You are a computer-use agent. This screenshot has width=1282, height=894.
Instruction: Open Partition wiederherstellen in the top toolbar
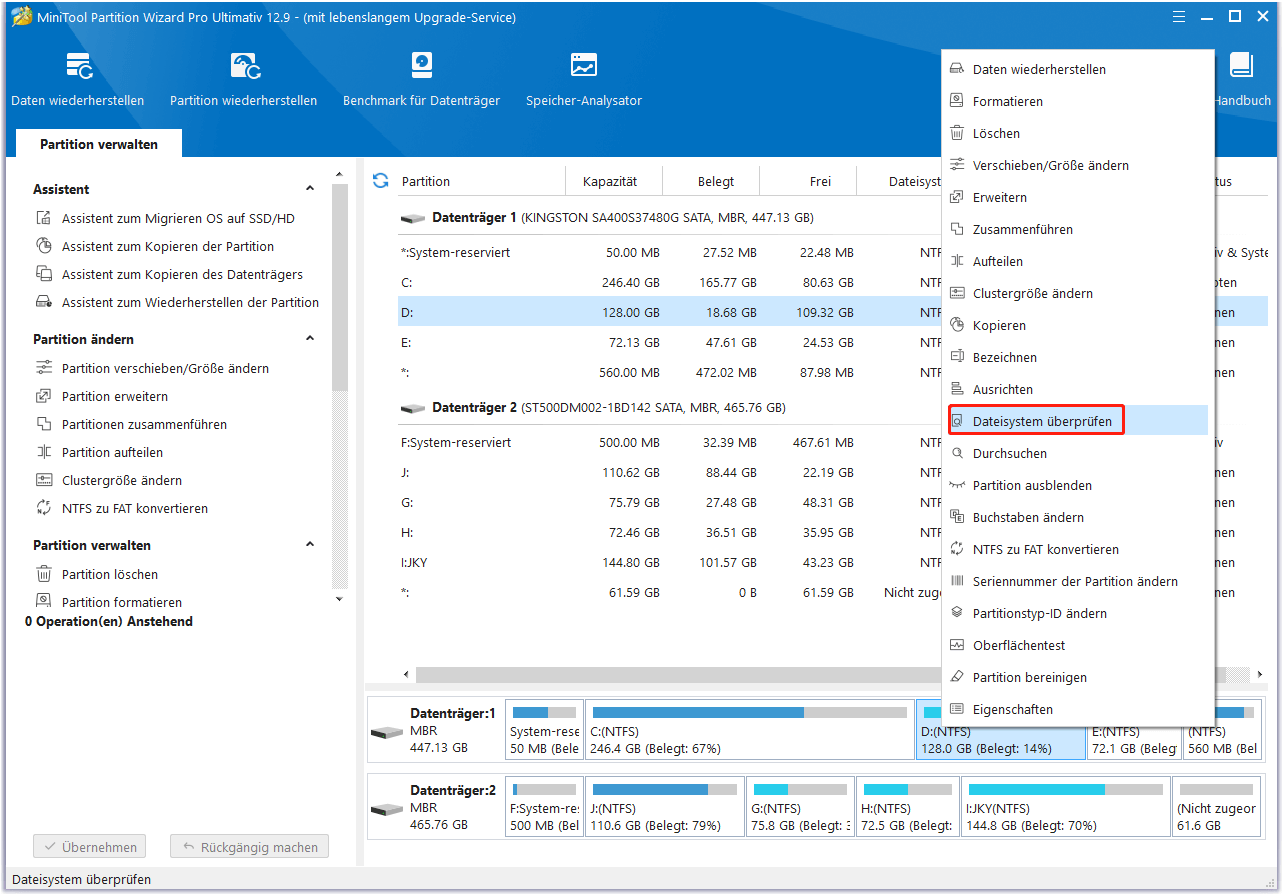(243, 79)
